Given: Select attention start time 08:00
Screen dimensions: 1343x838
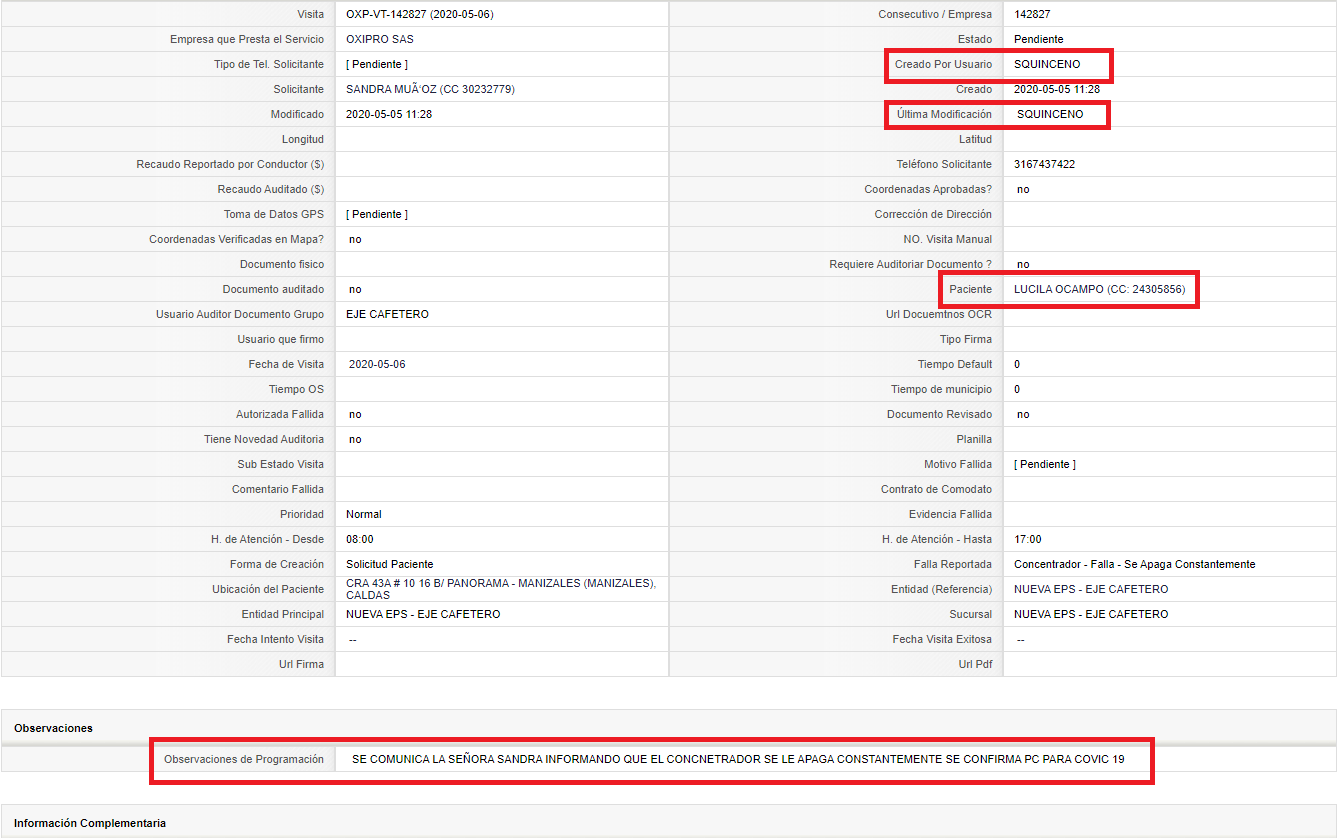Looking at the screenshot, I should (360, 539).
